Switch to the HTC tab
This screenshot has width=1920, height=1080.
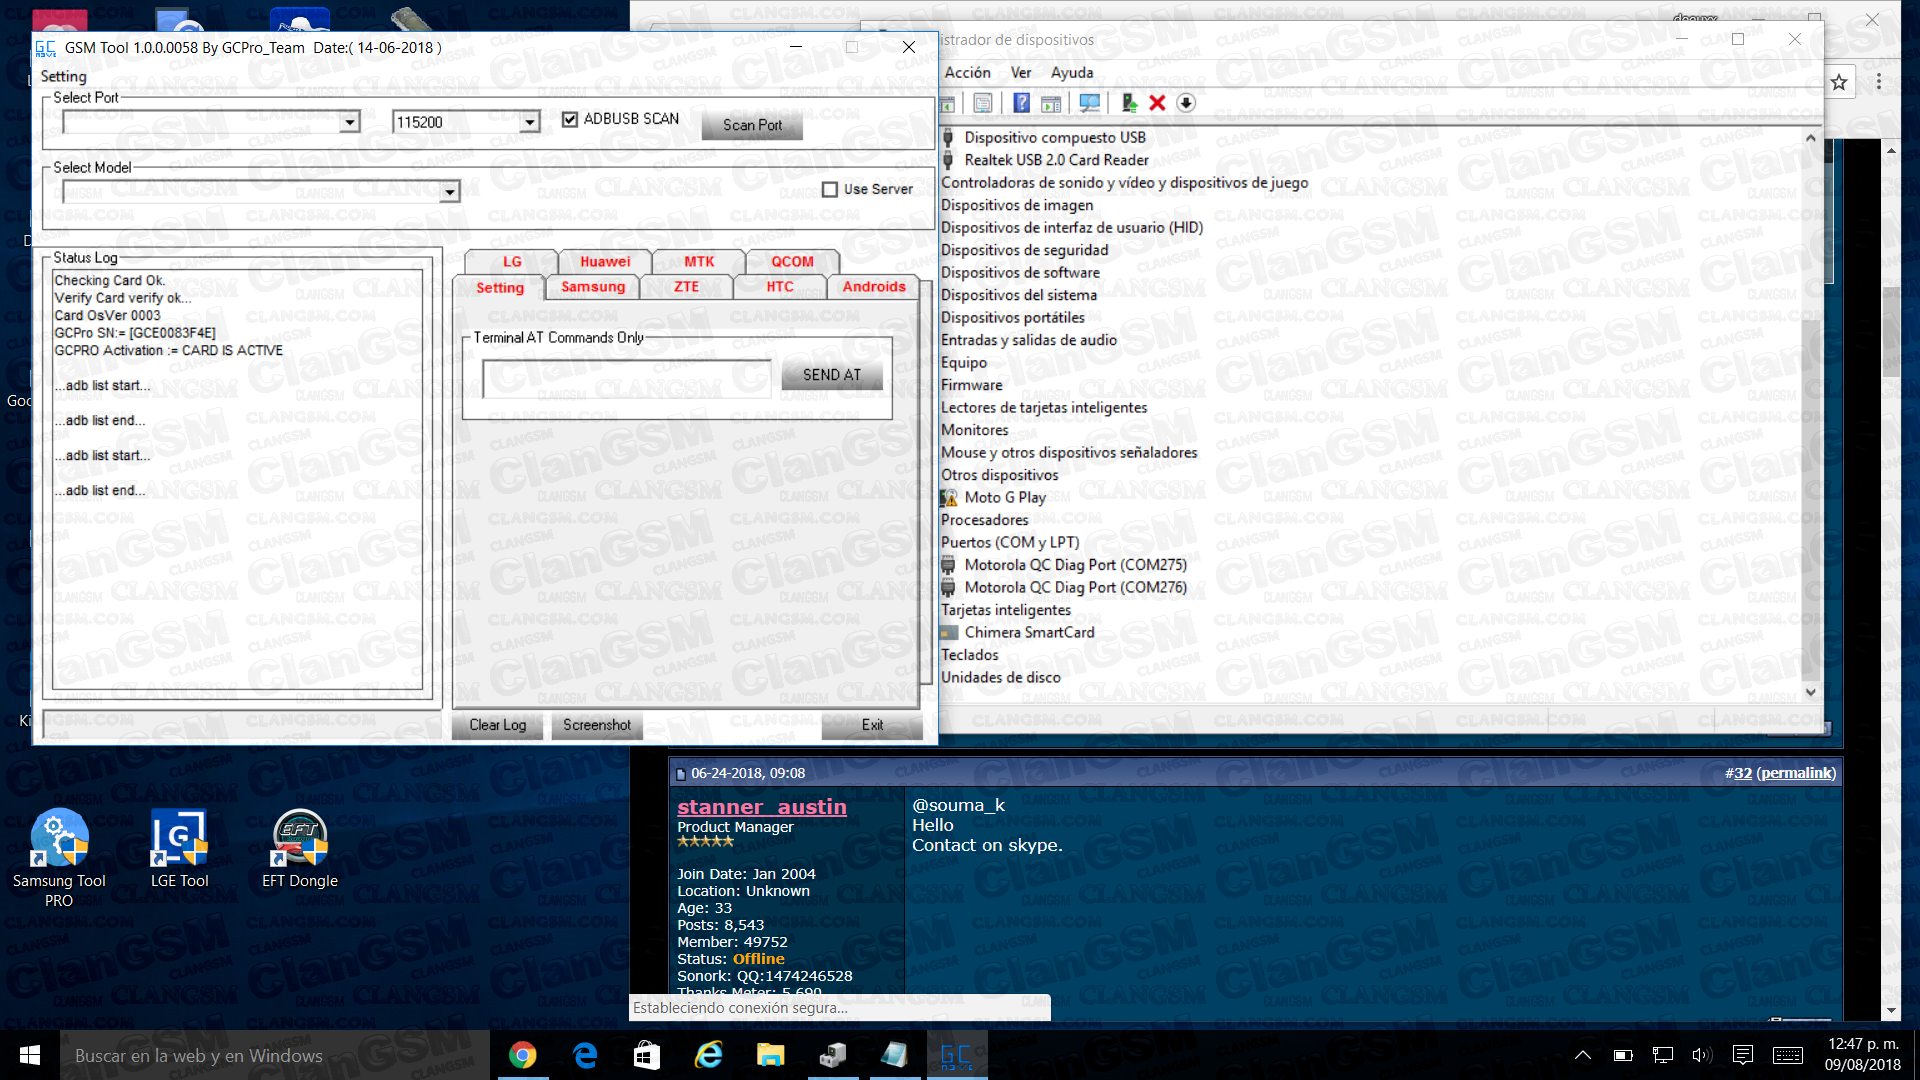780,287
